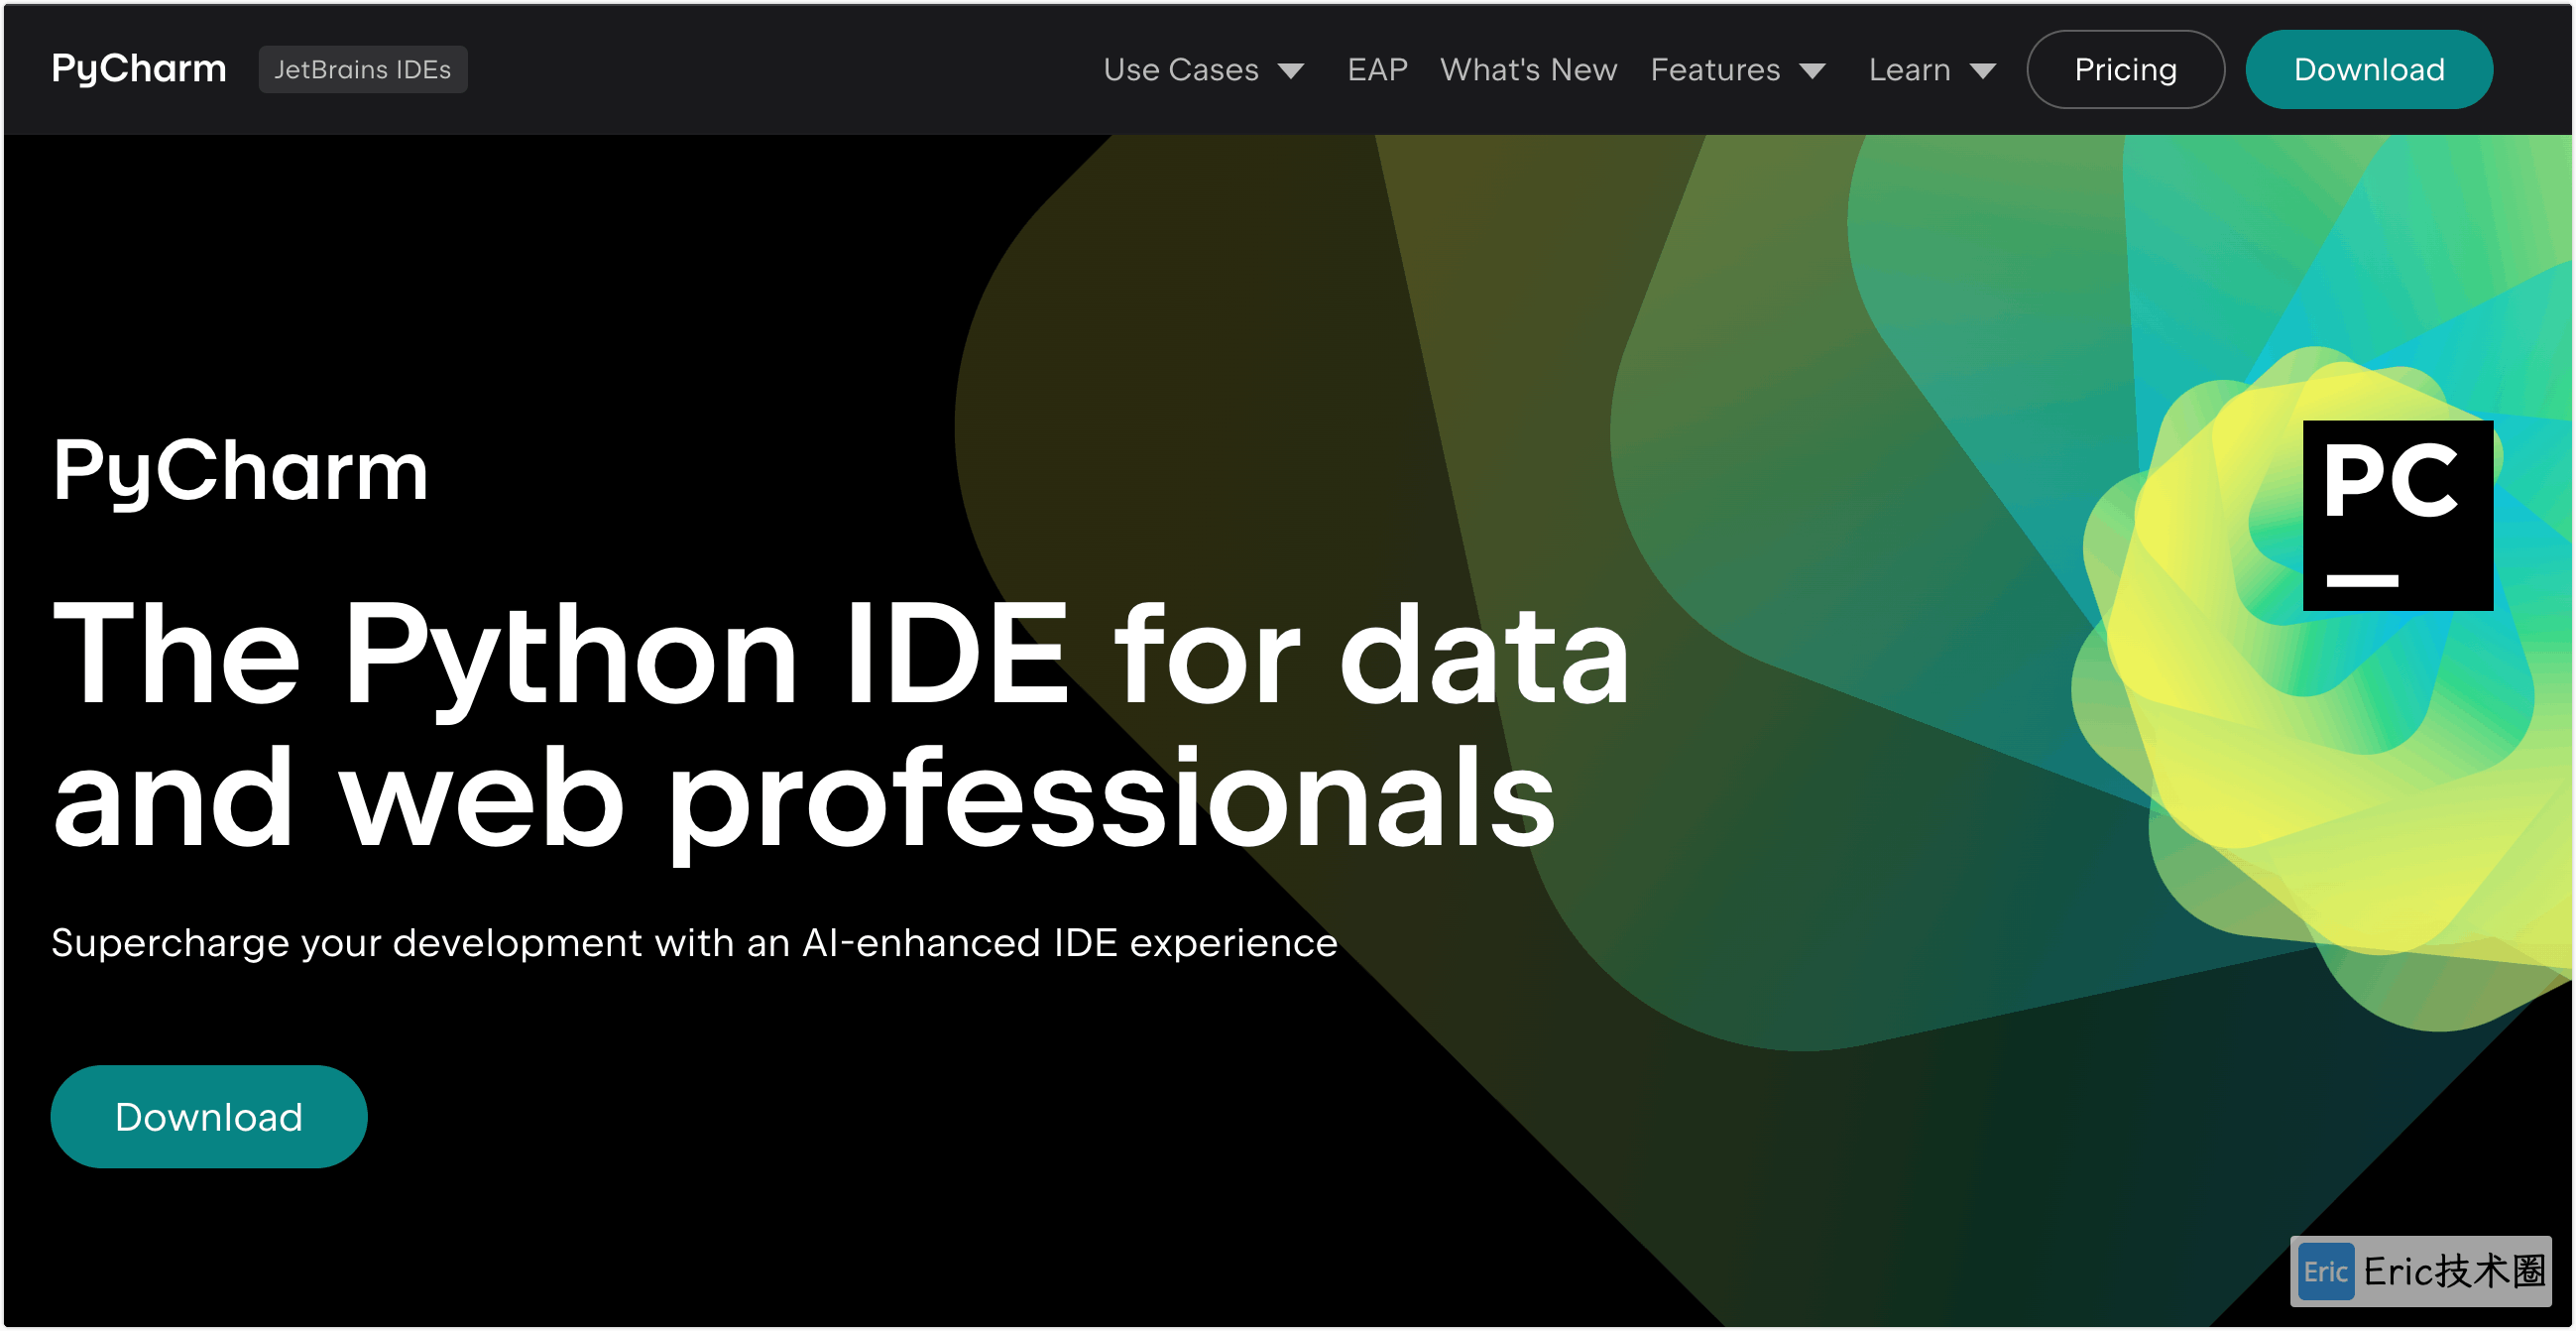Click 'Supercharge your development' subtitle text

click(x=694, y=943)
